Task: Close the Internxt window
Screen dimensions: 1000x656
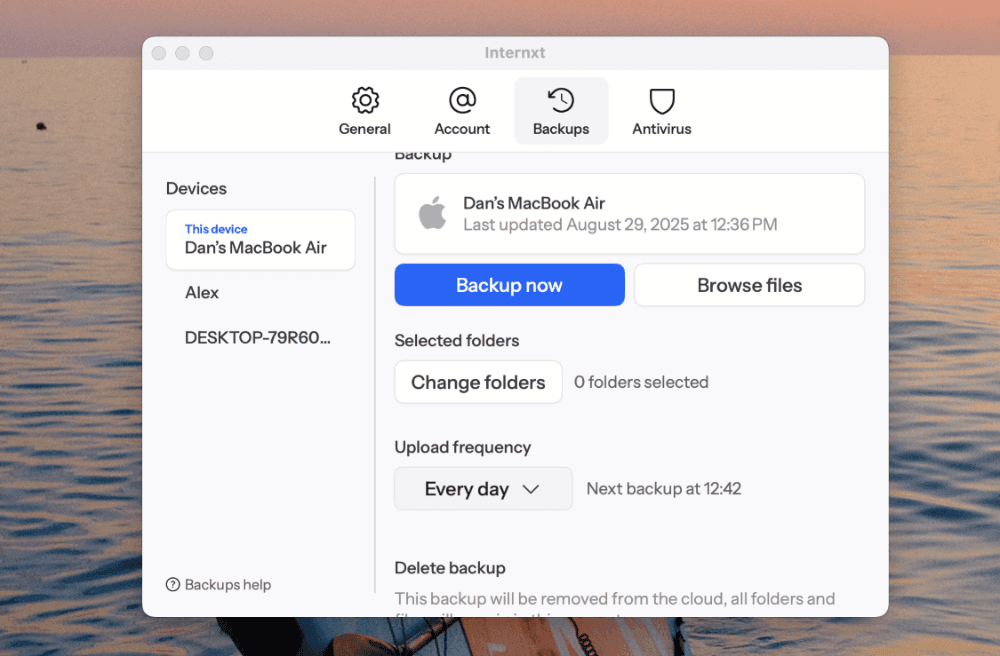Action: click(x=159, y=53)
